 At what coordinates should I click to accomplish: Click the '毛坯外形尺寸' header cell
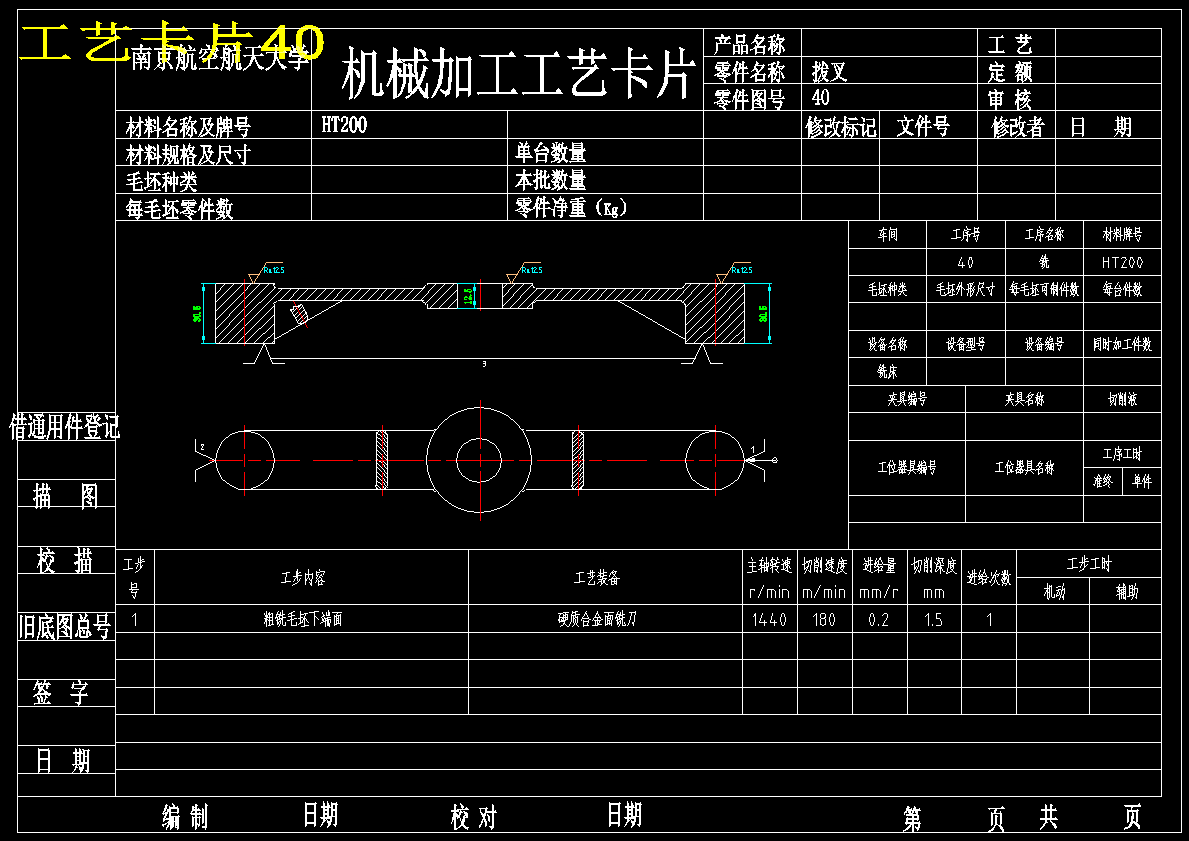click(966, 289)
